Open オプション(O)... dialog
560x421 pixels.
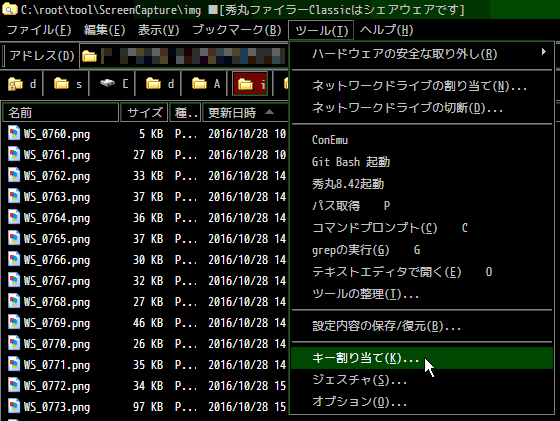tap(422, 402)
